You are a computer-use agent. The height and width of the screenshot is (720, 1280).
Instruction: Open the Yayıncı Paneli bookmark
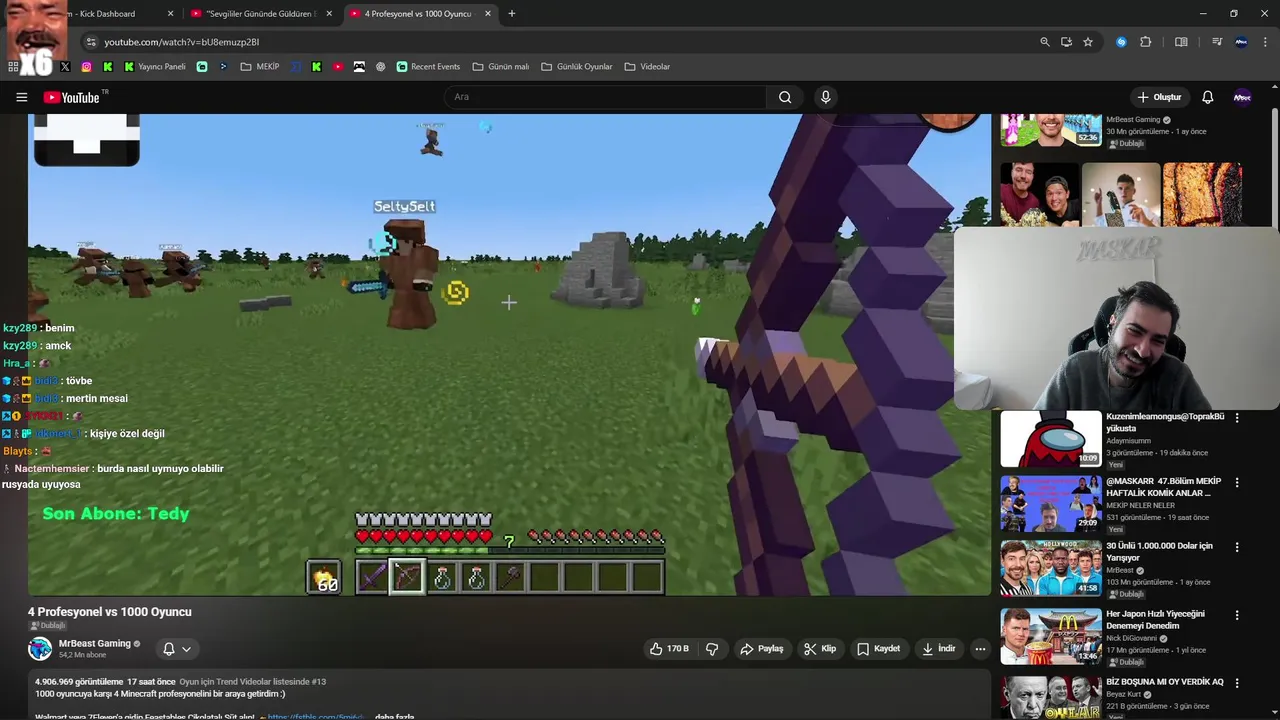[x=155, y=67]
